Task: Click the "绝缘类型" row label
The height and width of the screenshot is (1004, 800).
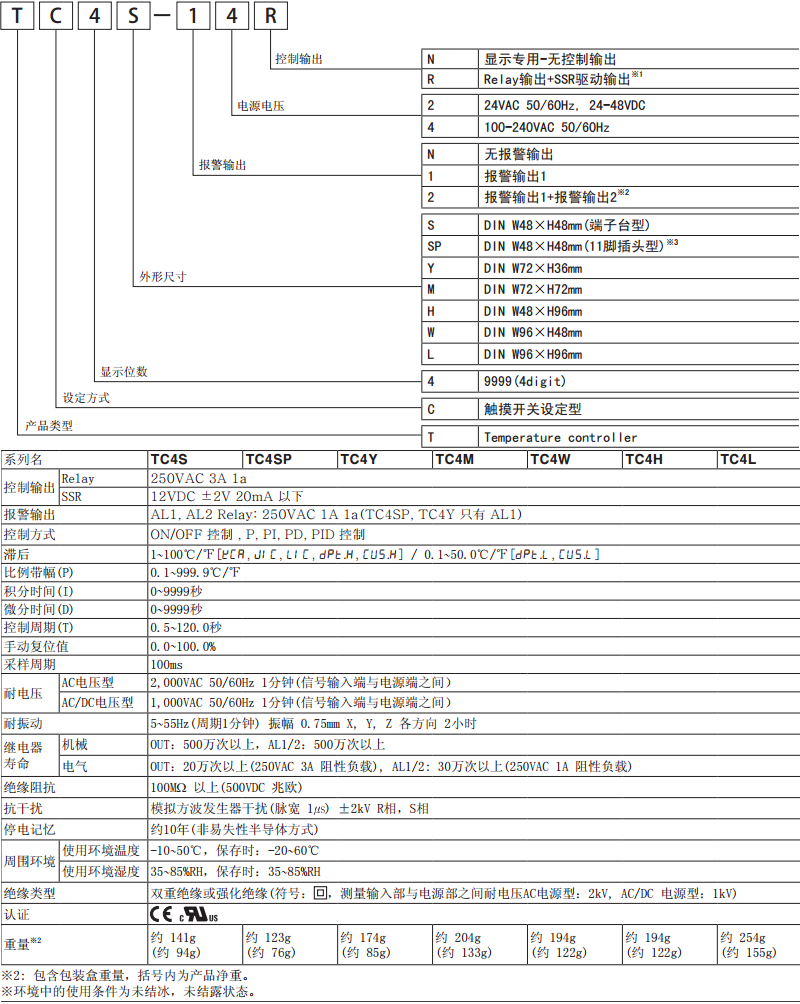Action: [x=29, y=893]
